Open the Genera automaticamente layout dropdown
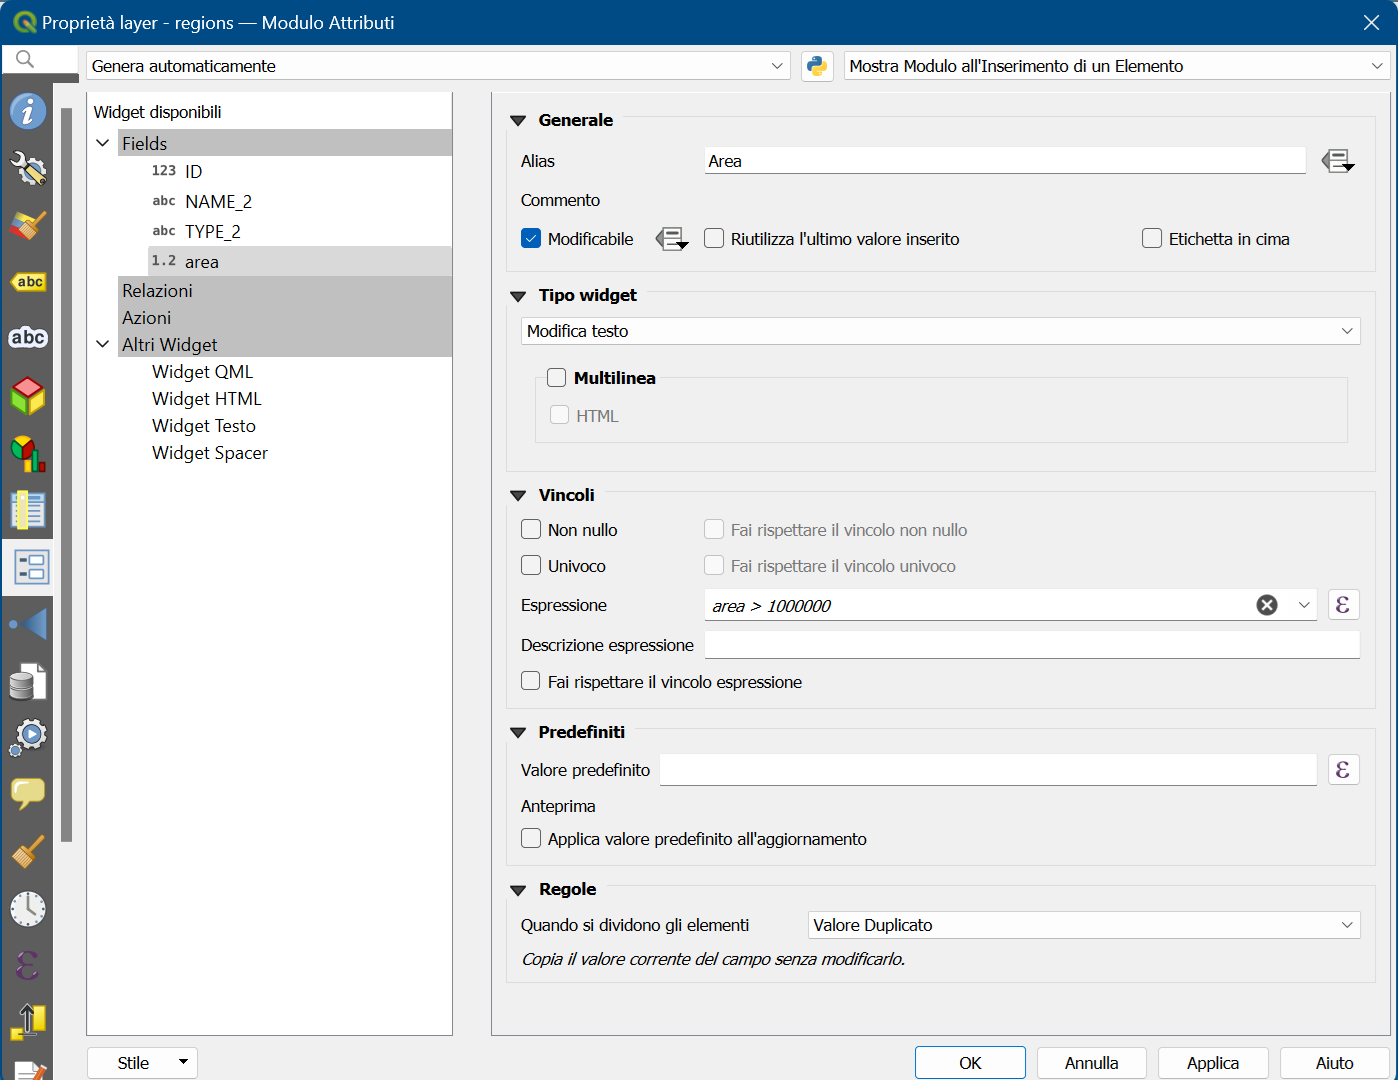Viewport: 1398px width, 1080px height. (x=438, y=66)
